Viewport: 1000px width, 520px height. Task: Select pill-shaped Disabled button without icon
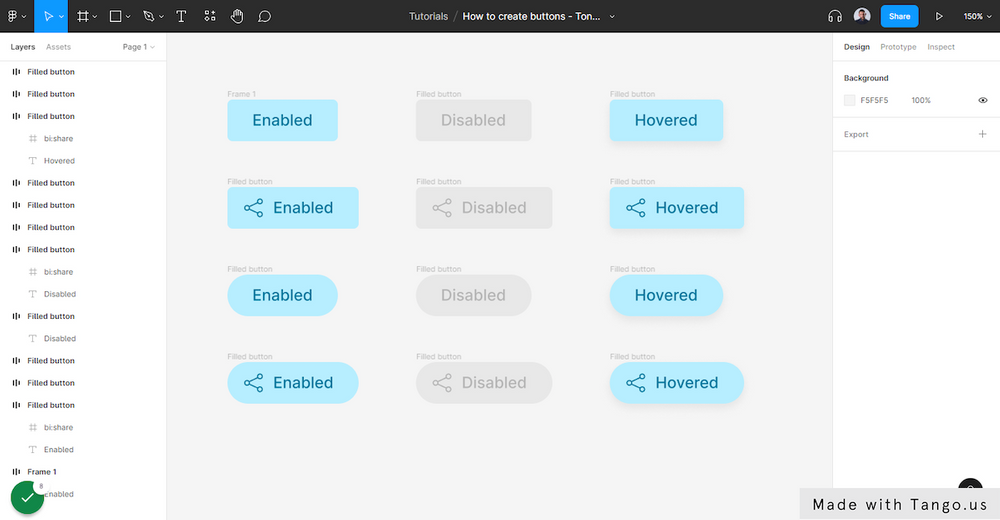pyautogui.click(x=473, y=295)
